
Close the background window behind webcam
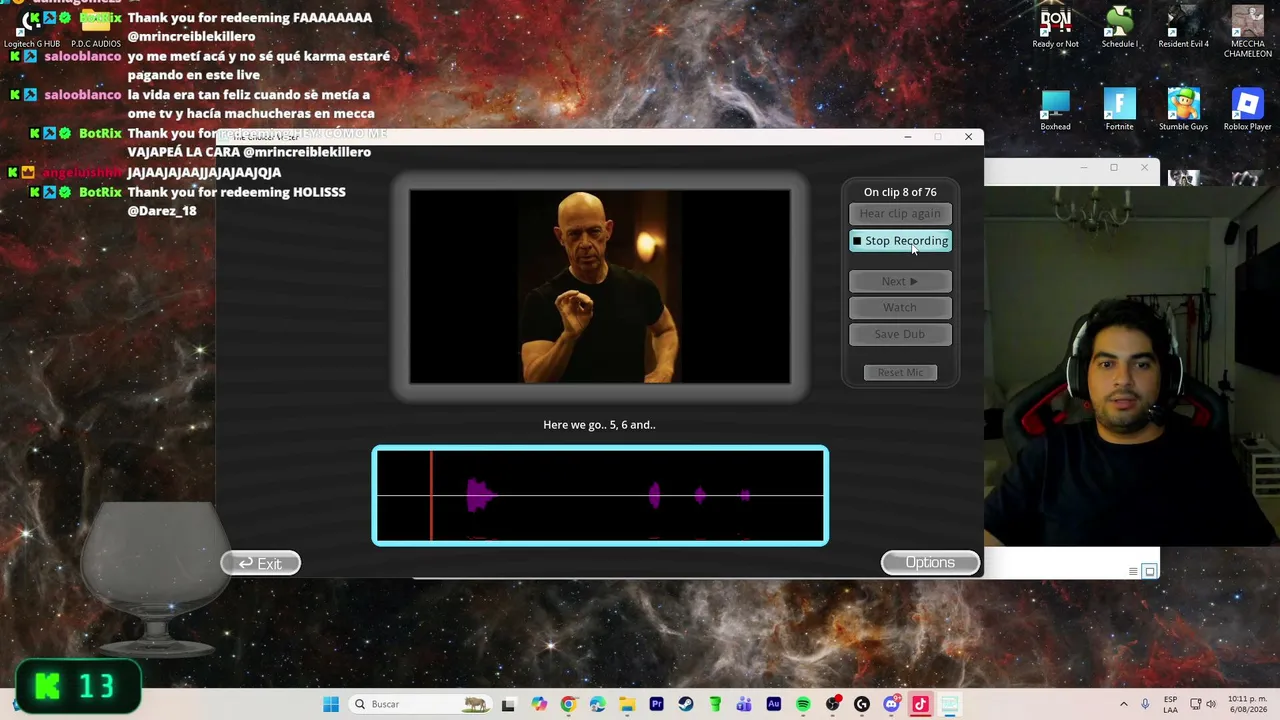click(x=1144, y=167)
